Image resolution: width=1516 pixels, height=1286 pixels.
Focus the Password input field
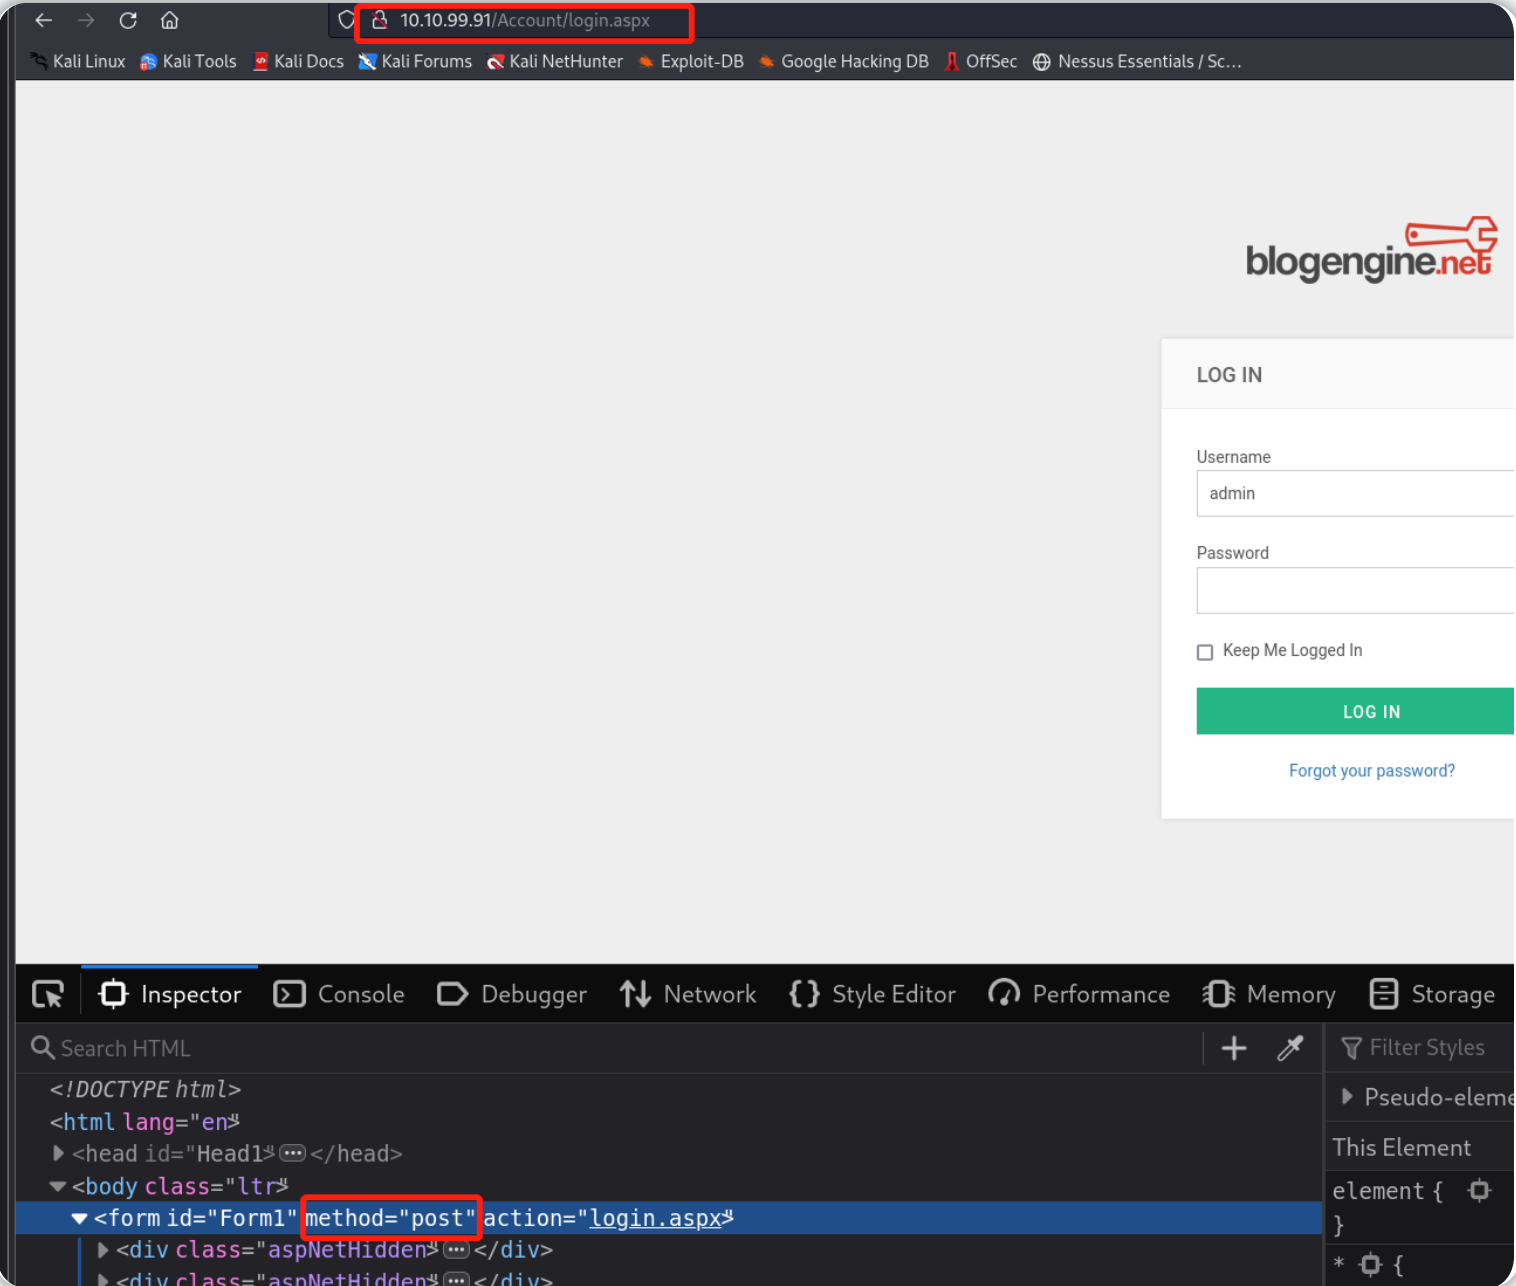pos(1355,591)
